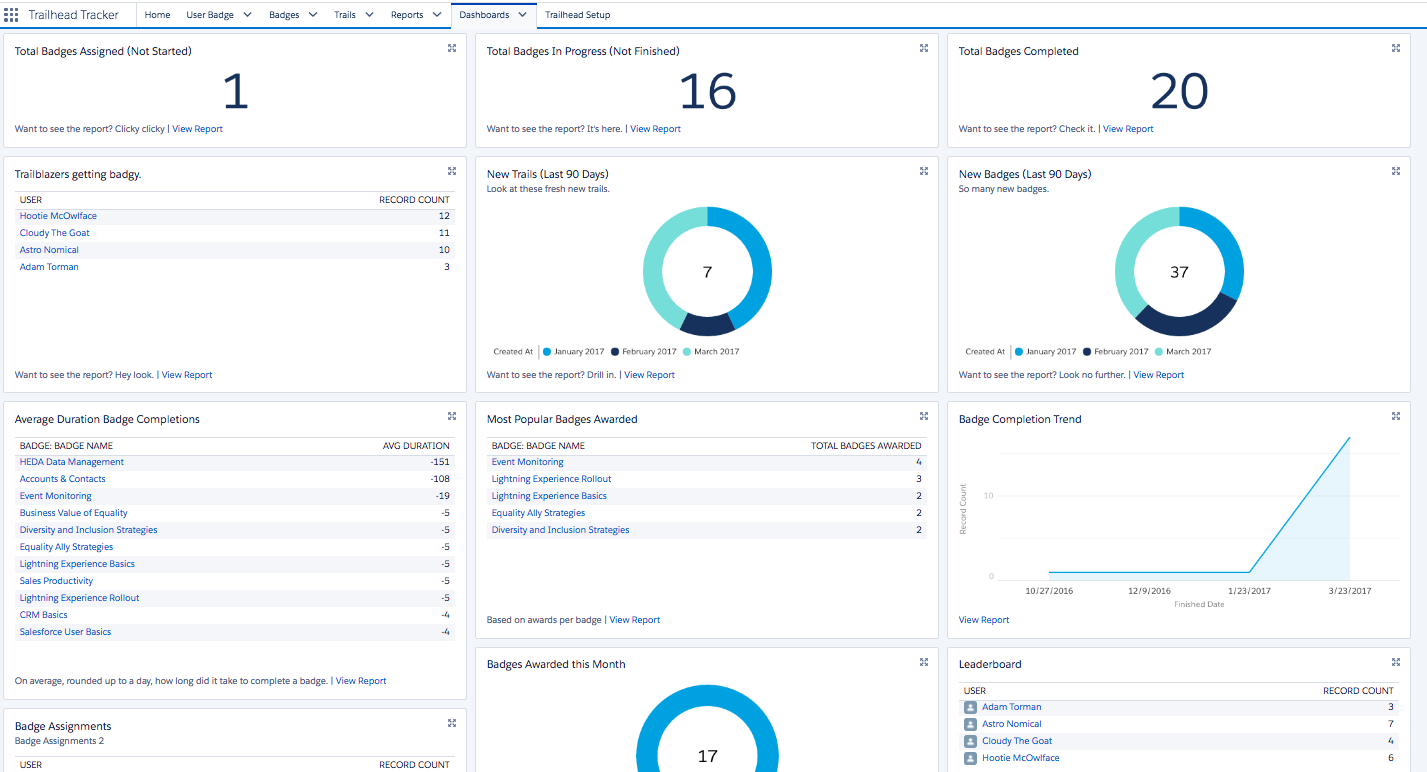Viewport: 1427px width, 772px height.
Task: Open Hootie McOwlface in Trailblazers list
Action: point(58,216)
